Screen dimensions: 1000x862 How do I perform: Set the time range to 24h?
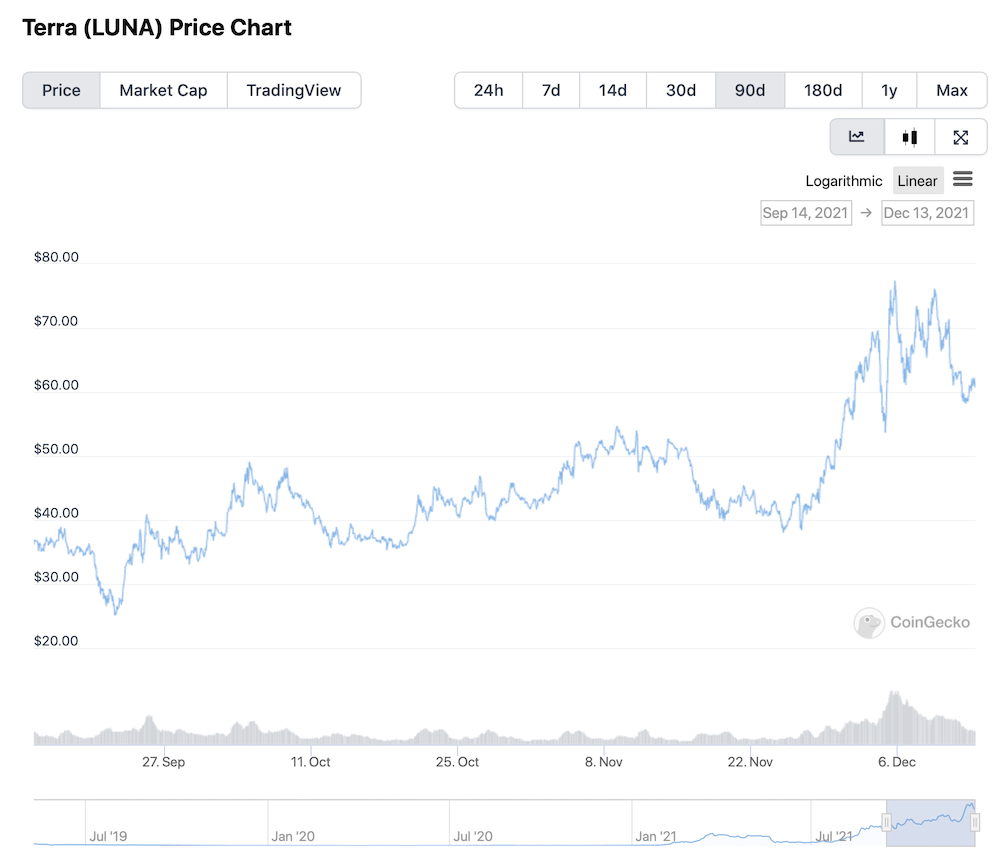click(x=489, y=91)
